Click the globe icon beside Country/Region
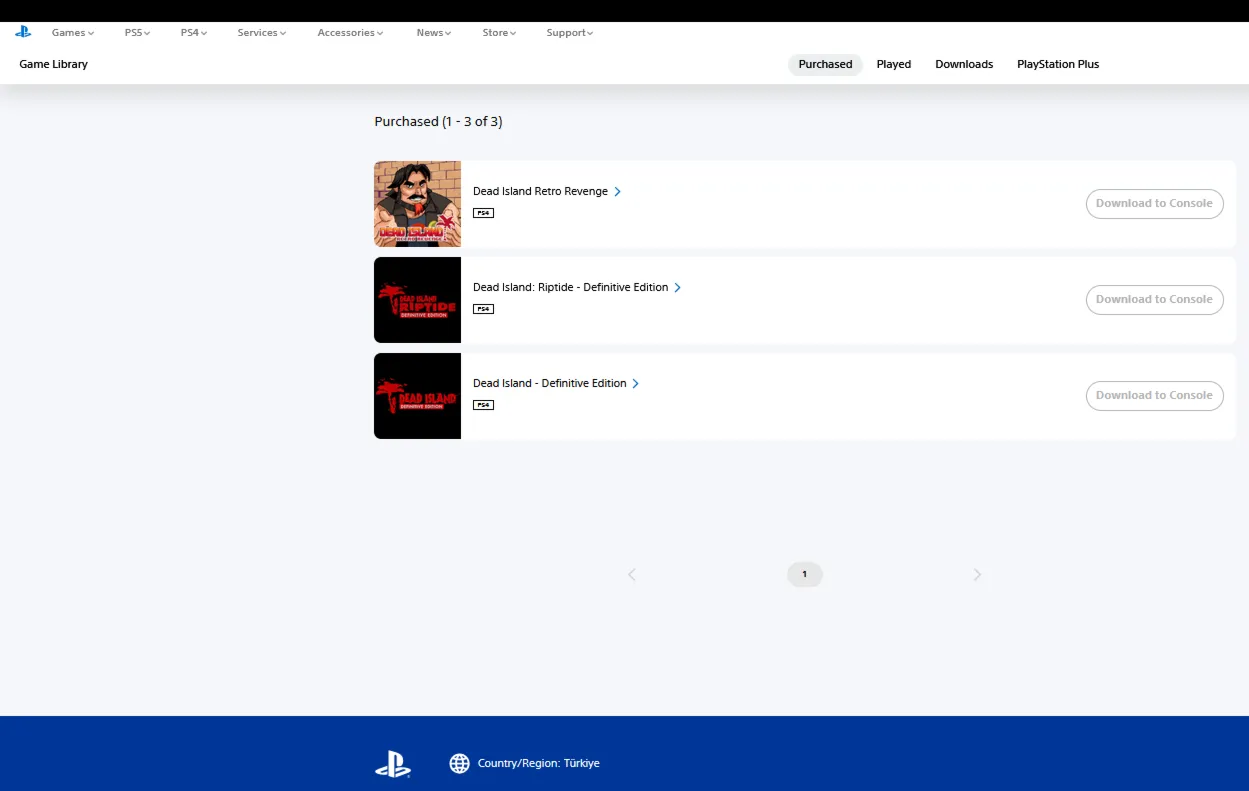 point(459,764)
